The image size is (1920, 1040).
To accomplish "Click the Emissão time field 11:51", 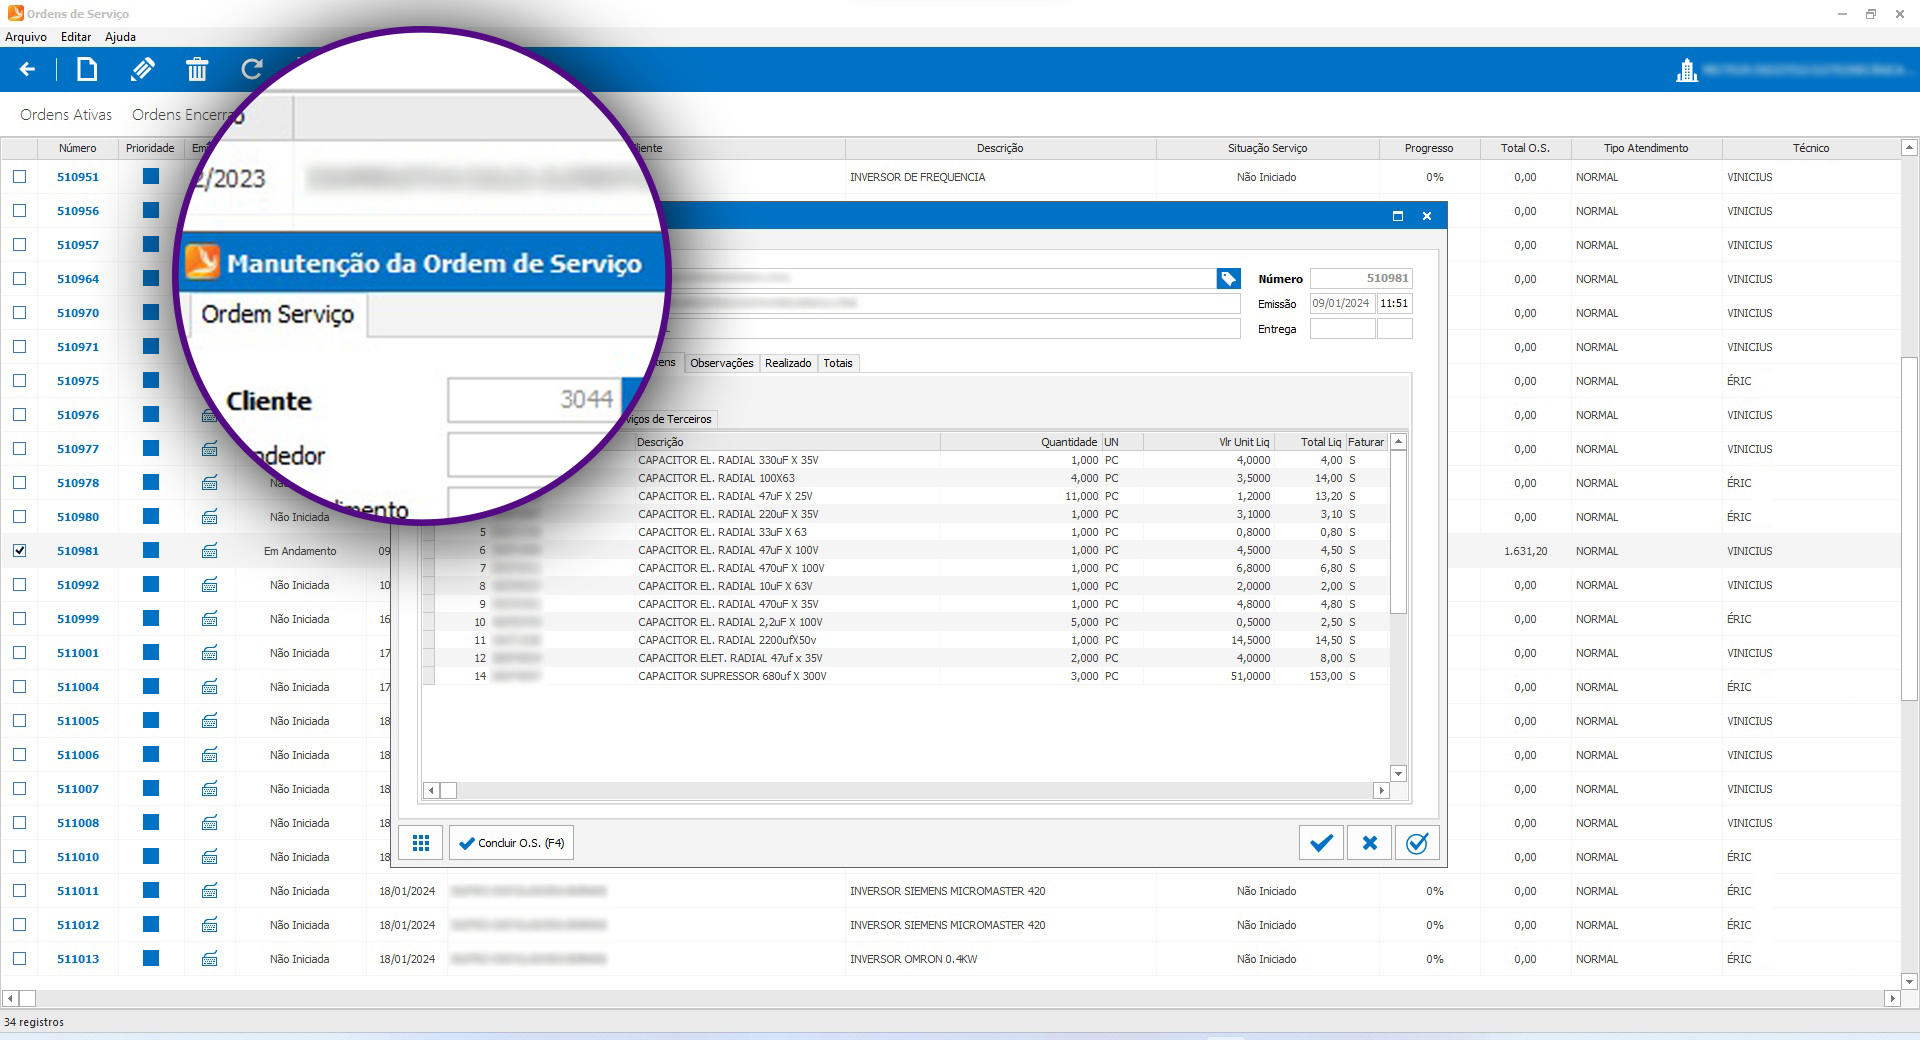I will tap(1394, 304).
